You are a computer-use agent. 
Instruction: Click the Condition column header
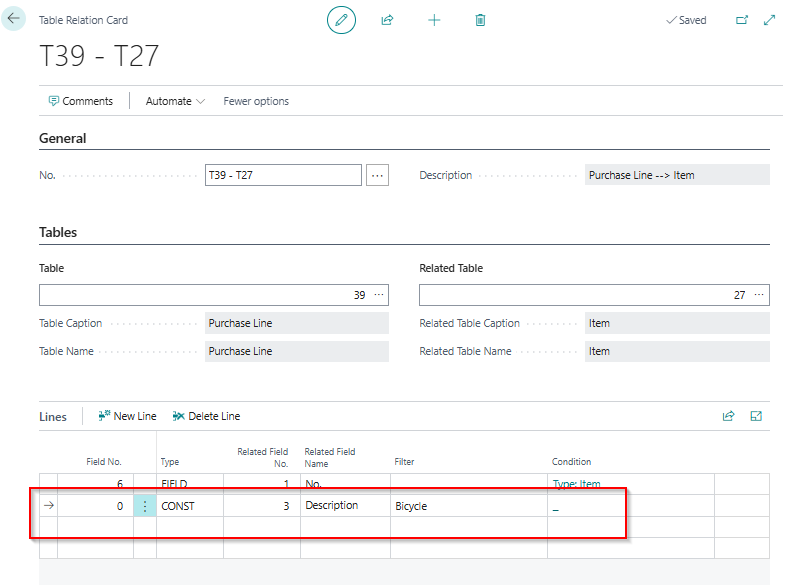571,461
